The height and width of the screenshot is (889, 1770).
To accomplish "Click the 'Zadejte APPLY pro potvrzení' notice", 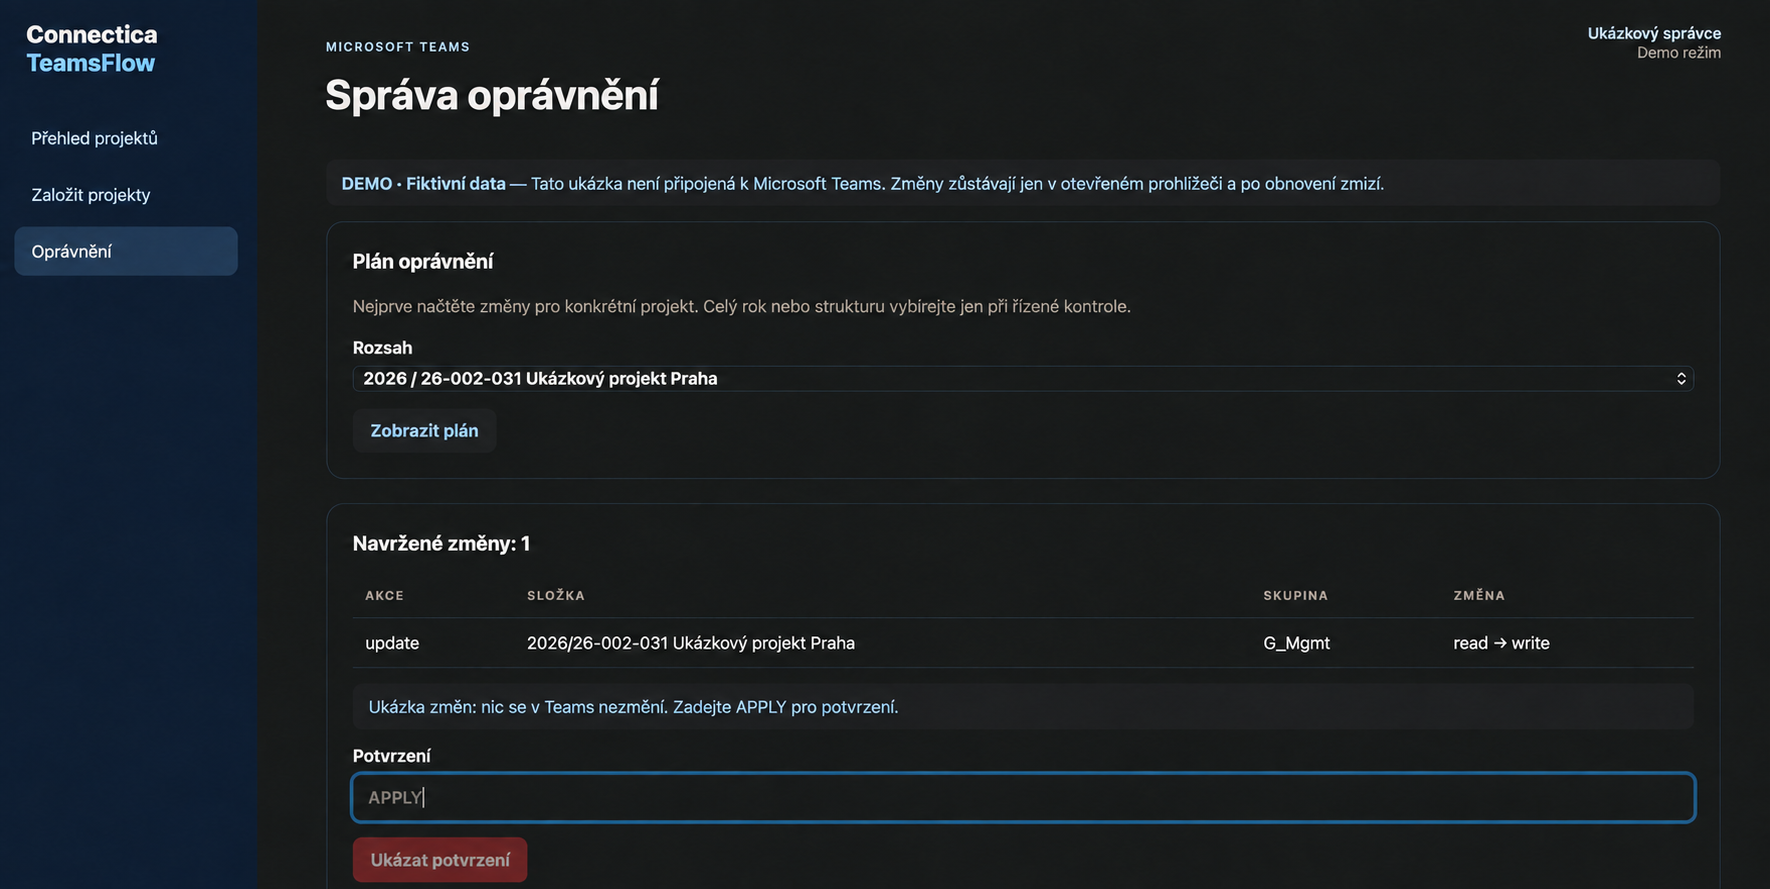I will (x=785, y=707).
